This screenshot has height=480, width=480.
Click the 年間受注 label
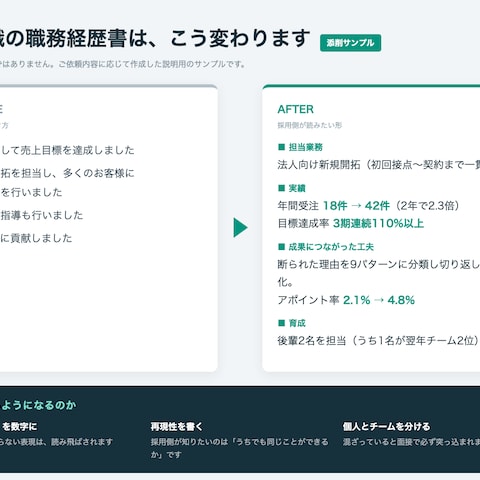coord(298,206)
